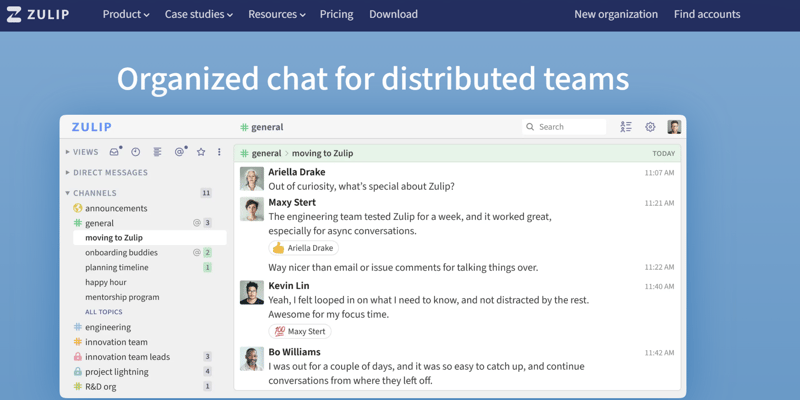Open the inbox view icon
Viewport: 800px width, 400px height.
[114, 152]
